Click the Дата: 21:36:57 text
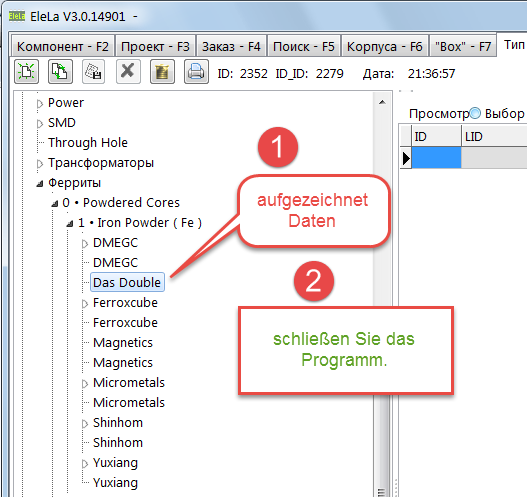Viewport: 527px width, 497px height. tap(409, 74)
